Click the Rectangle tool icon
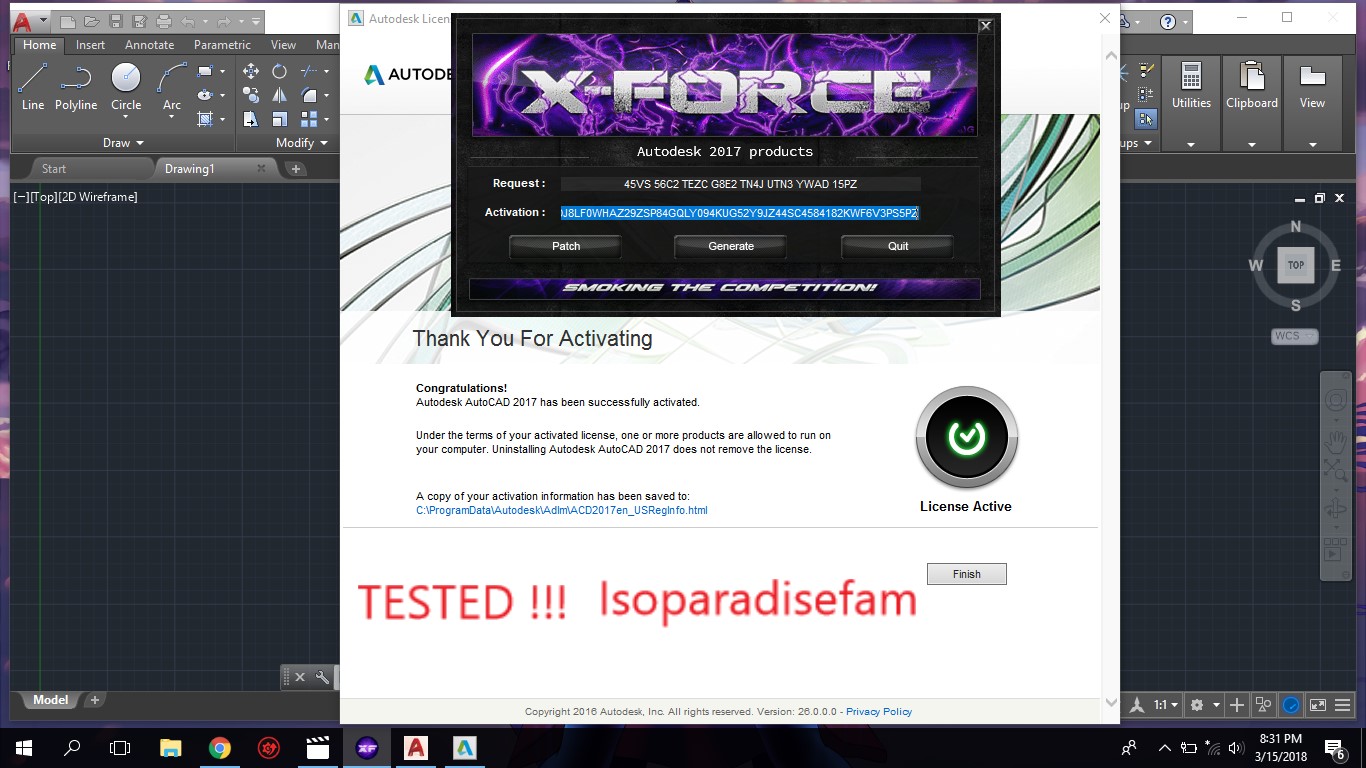Viewport: 1366px width, 768px height. pos(205,72)
